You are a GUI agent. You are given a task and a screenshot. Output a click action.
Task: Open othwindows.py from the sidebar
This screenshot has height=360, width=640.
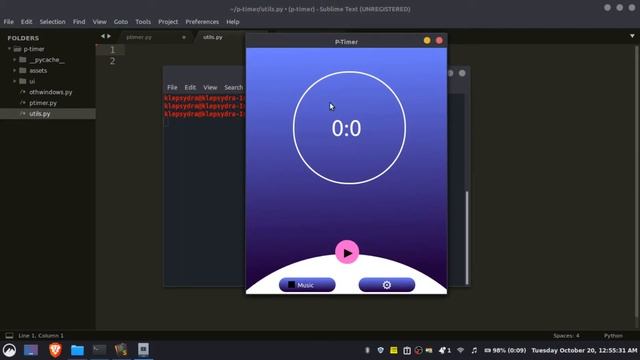click(x=51, y=92)
